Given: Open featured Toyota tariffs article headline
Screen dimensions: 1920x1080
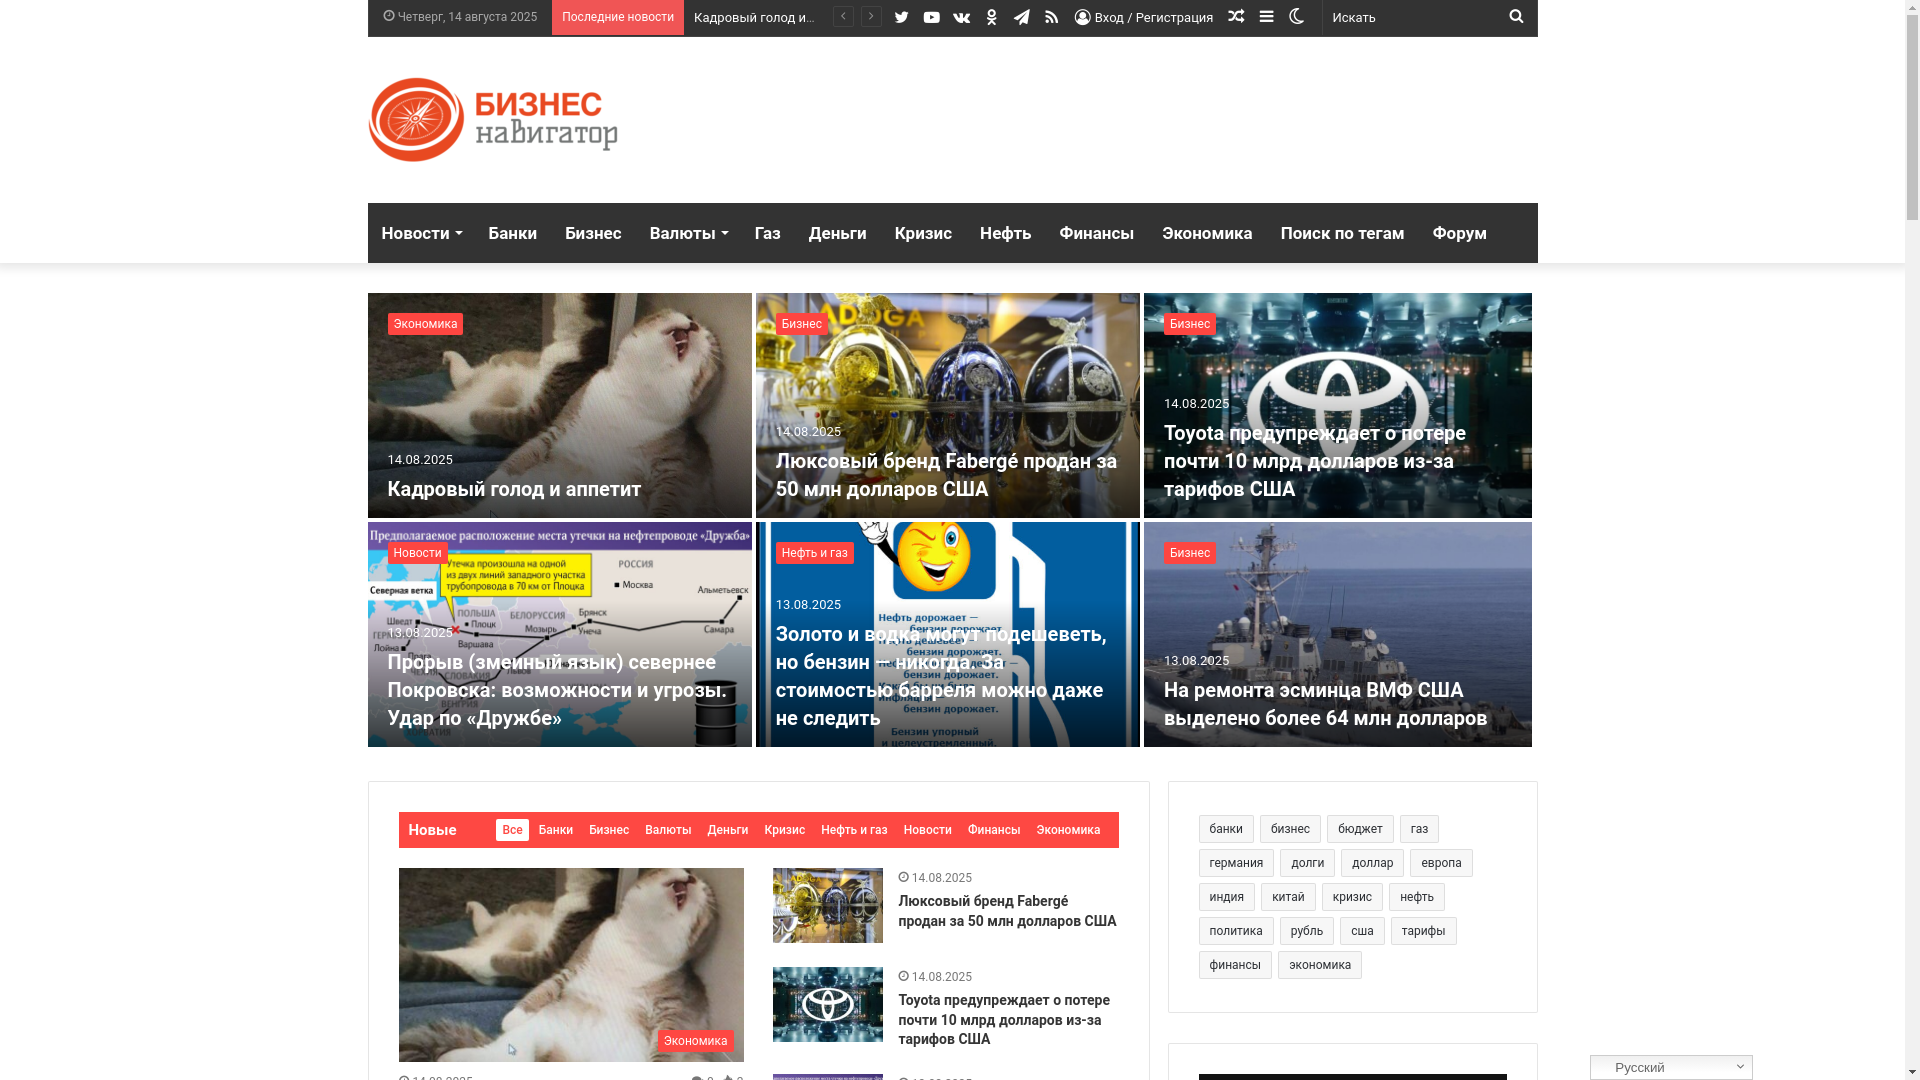Looking at the screenshot, I should coord(1314,461).
